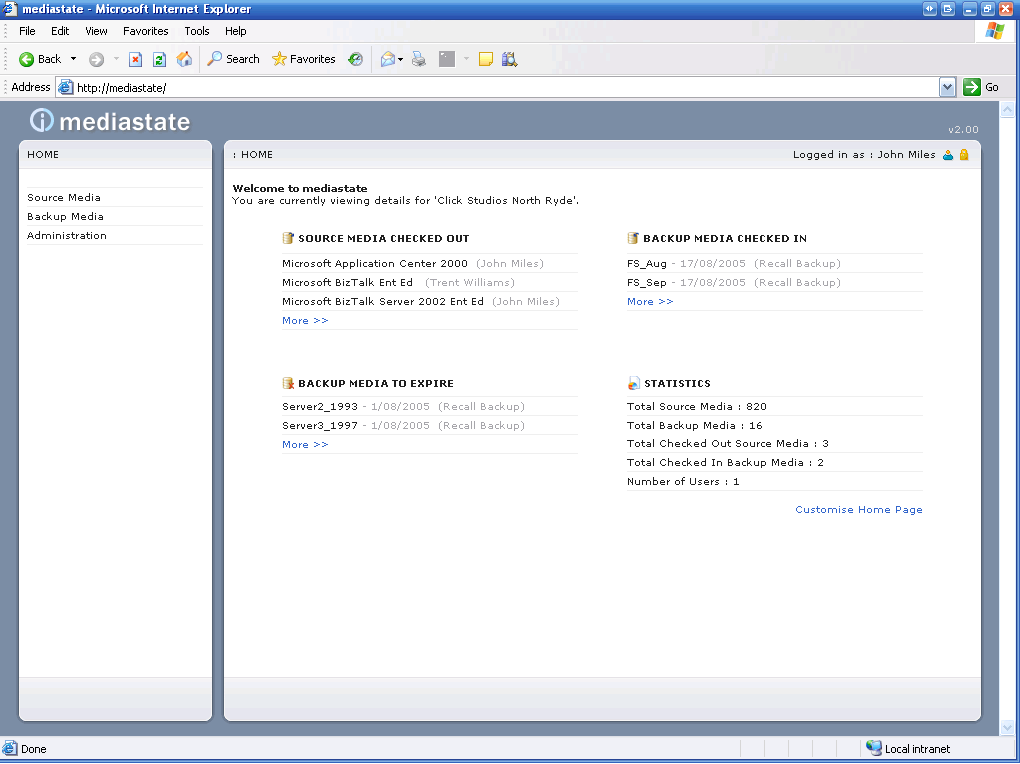Click (Trent Williams) next to BizTalk Ent Ed

point(470,282)
